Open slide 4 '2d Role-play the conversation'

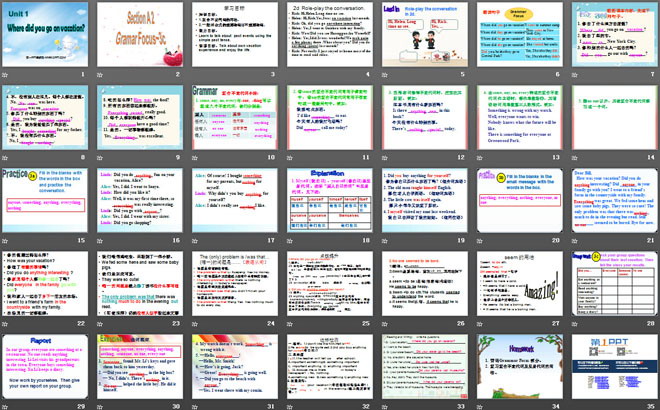(x=330, y=34)
